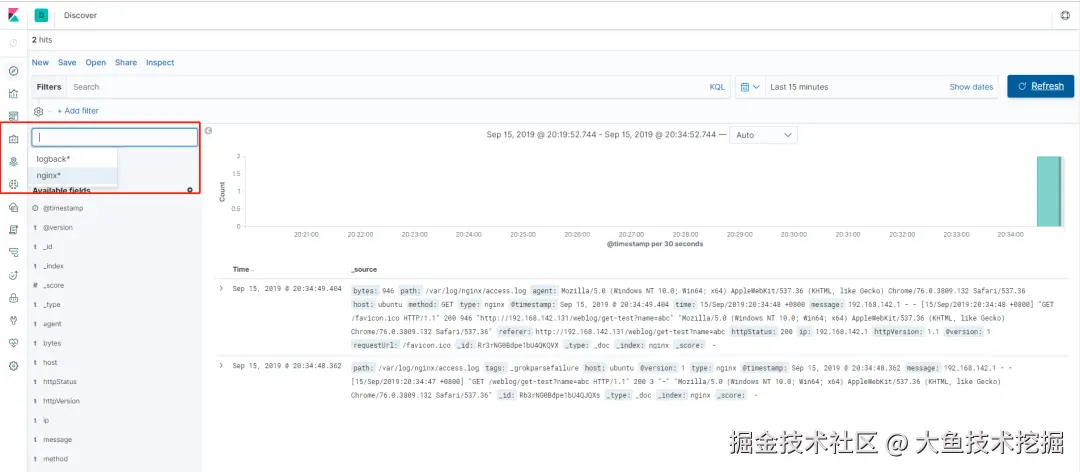Open the available fields settings gear
This screenshot has height=472, width=1080.
point(189,190)
